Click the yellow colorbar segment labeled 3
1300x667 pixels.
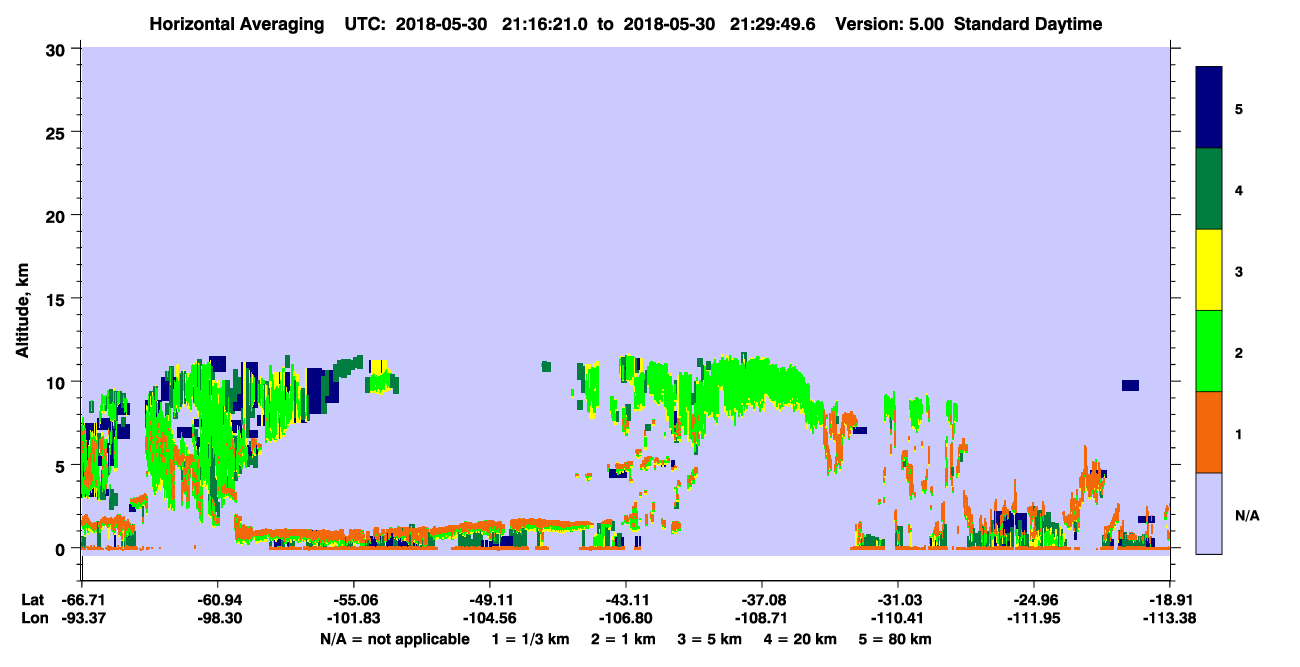[x=1209, y=270]
